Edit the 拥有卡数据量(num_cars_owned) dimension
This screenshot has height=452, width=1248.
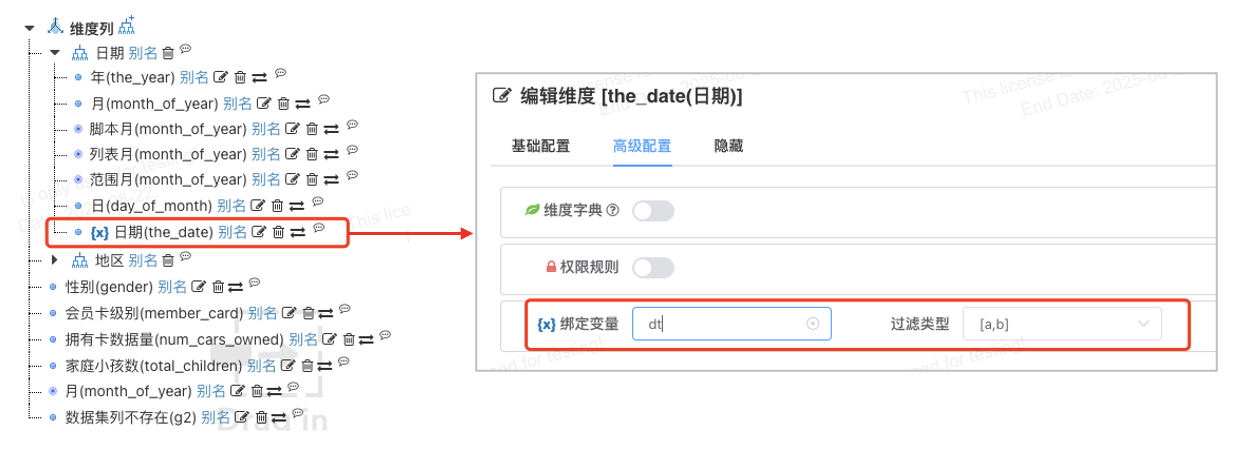330,340
